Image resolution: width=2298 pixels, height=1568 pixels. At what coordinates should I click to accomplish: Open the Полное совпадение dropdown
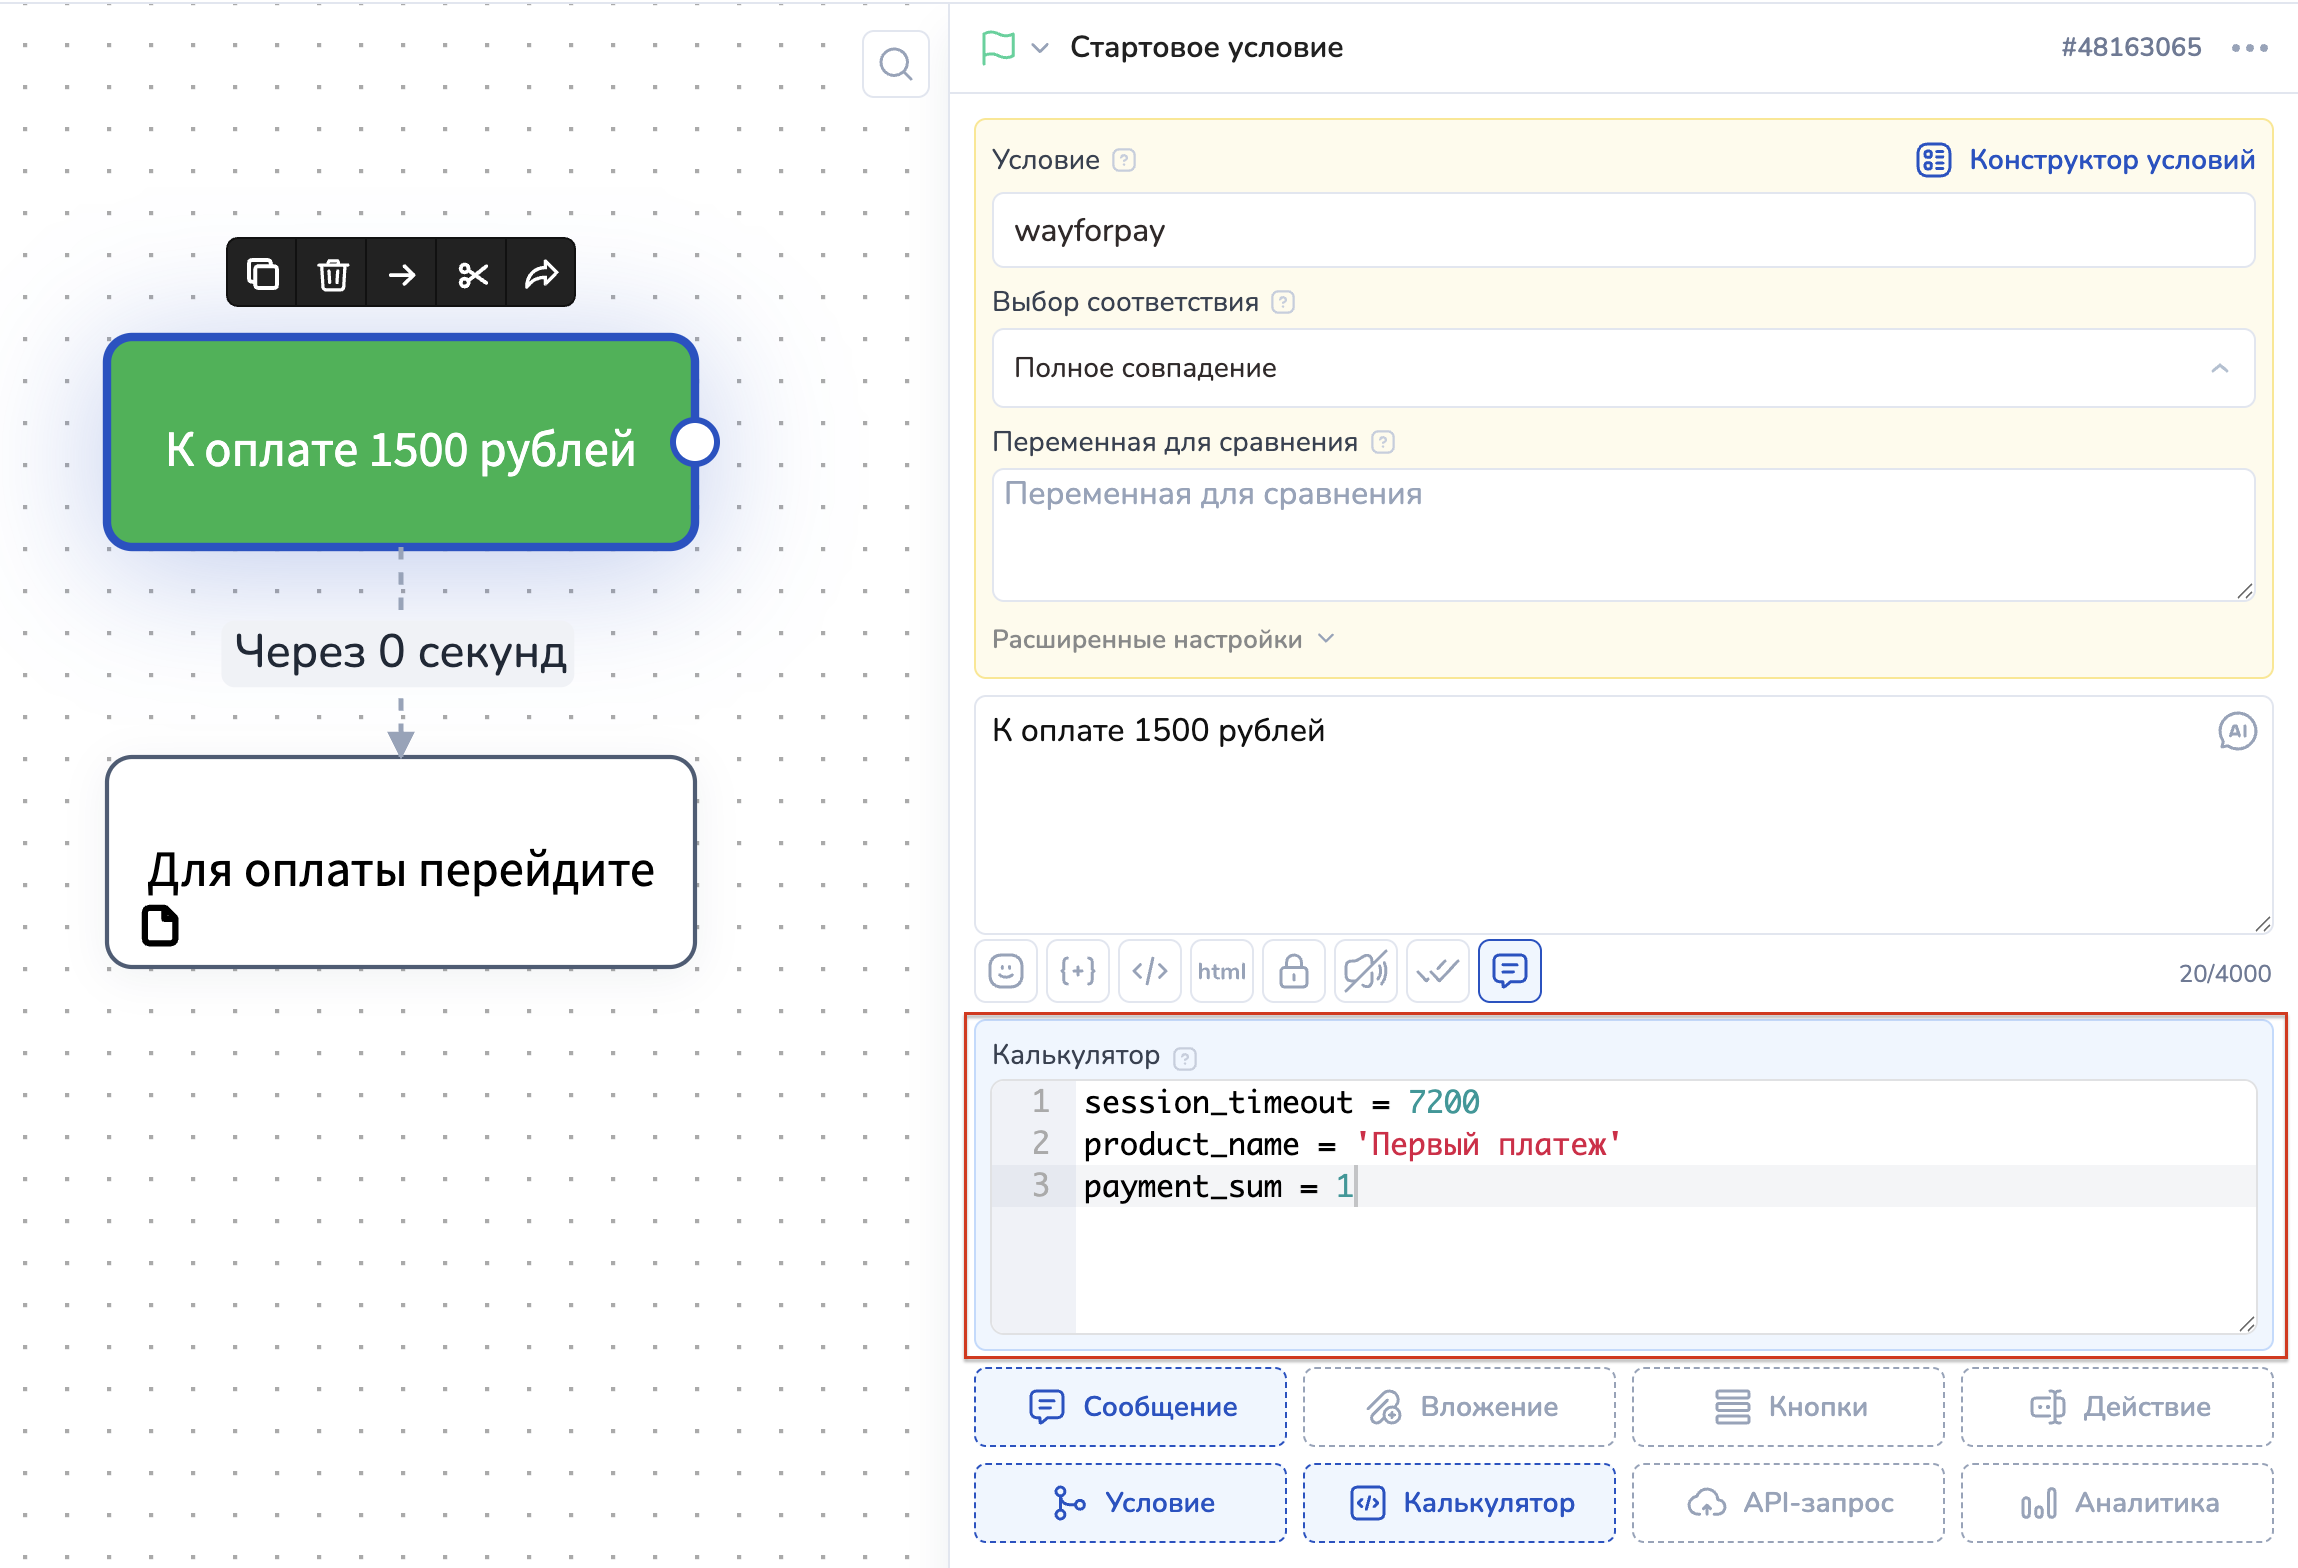pyautogui.click(x=1622, y=368)
